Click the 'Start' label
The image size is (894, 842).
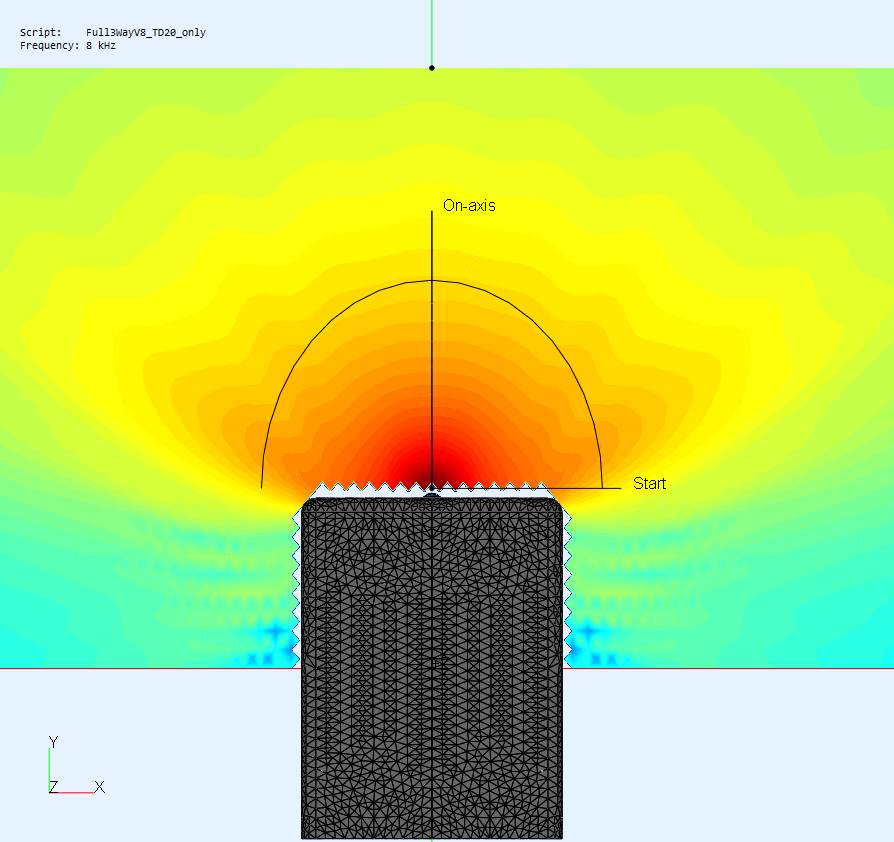(x=649, y=483)
